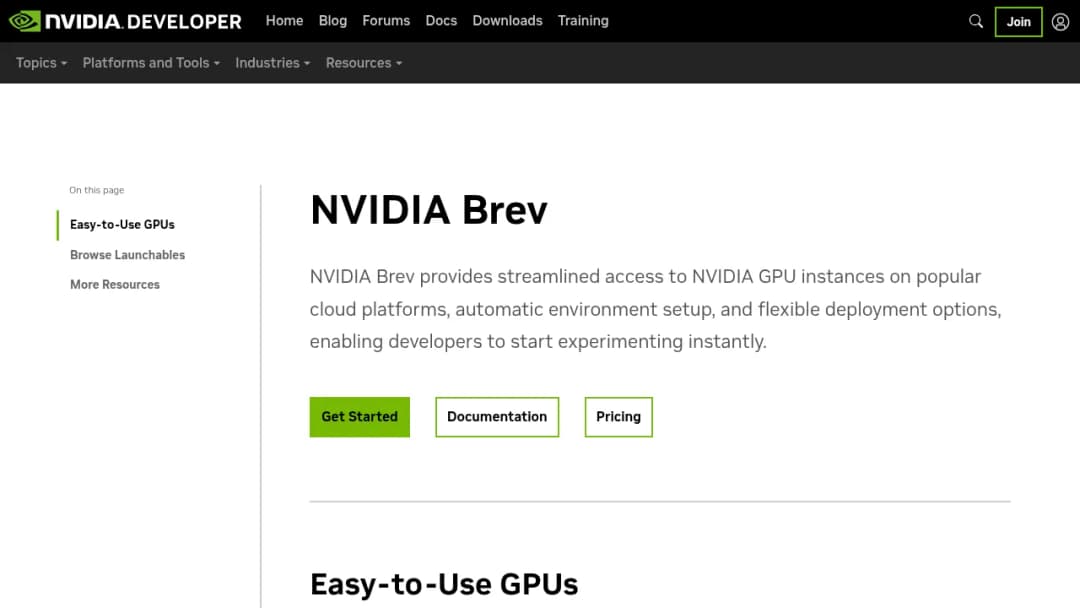Select Training in top navigation
The image size is (1080, 608).
(x=583, y=21)
